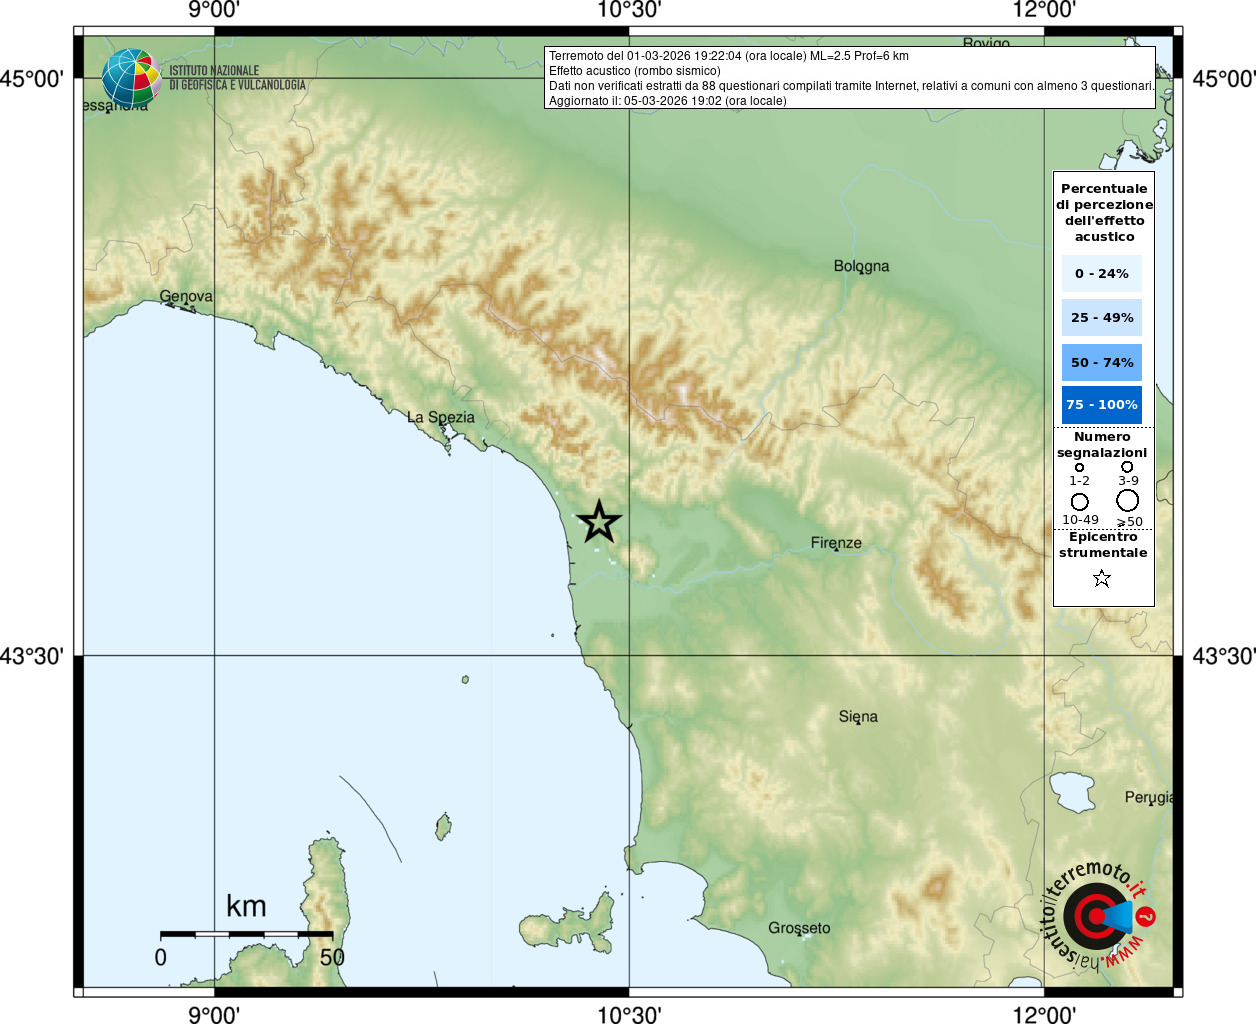1256x1024 pixels.
Task: Select the 50 - 74% color swatch
Action: pos(1102,362)
